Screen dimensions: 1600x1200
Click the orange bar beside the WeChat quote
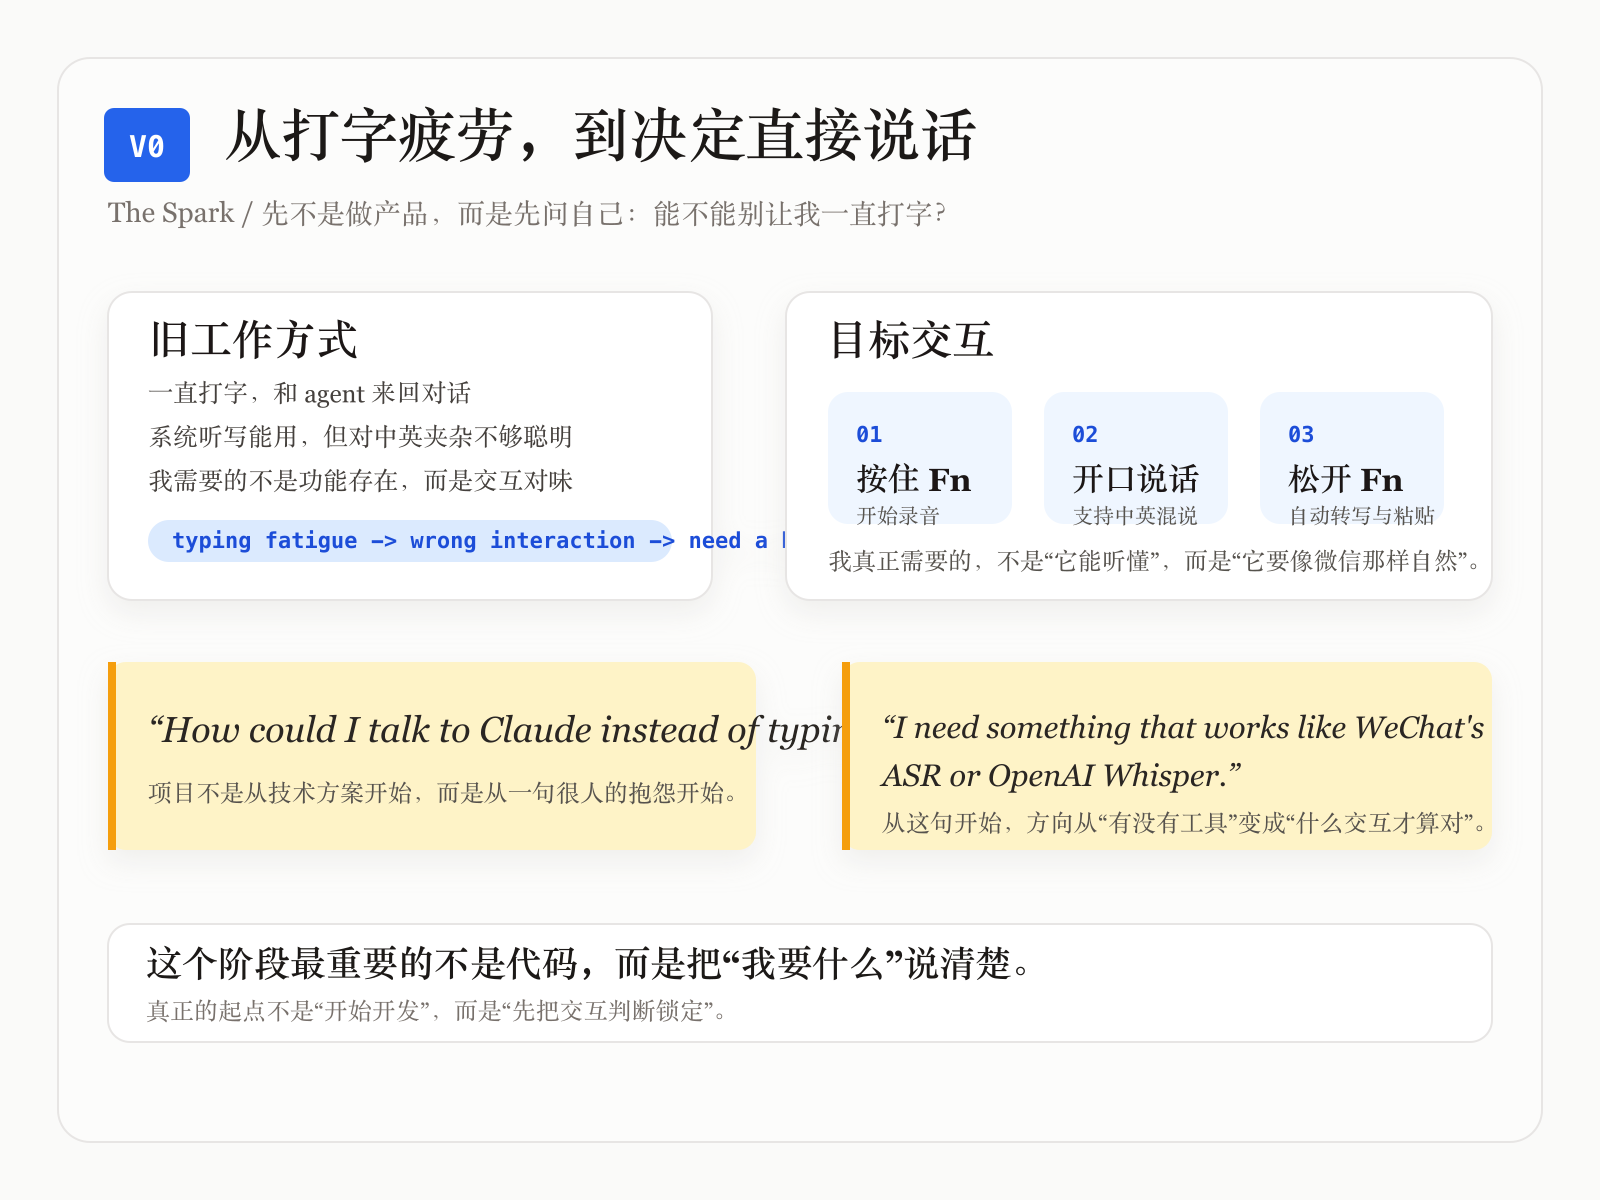tap(846, 756)
